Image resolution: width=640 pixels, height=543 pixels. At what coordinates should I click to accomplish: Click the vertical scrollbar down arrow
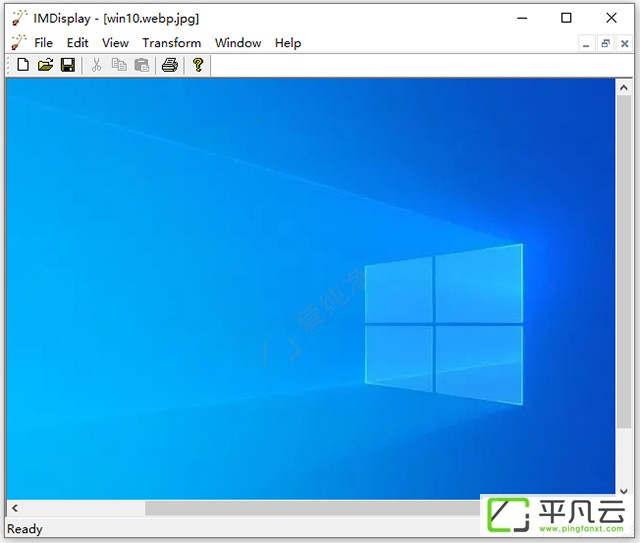[x=624, y=490]
